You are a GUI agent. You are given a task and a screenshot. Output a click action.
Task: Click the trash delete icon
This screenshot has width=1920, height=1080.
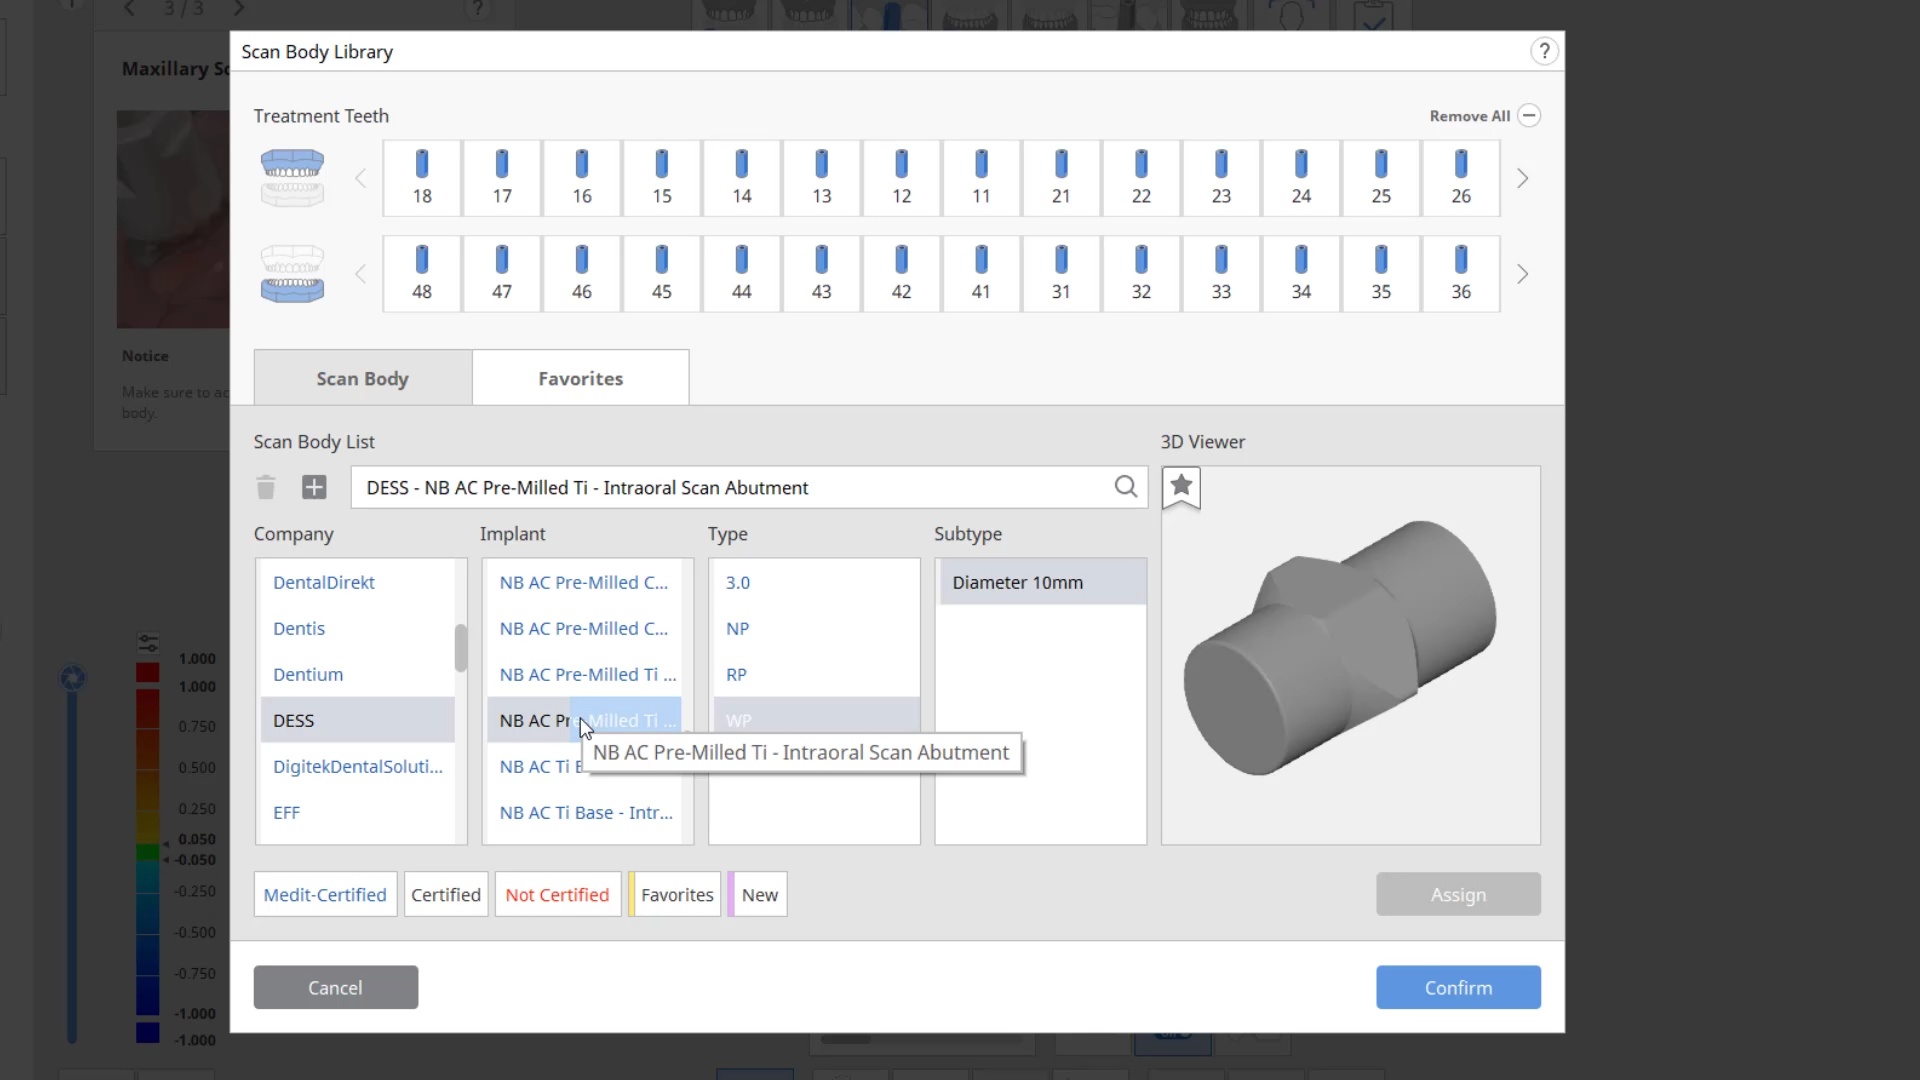pyautogui.click(x=265, y=487)
